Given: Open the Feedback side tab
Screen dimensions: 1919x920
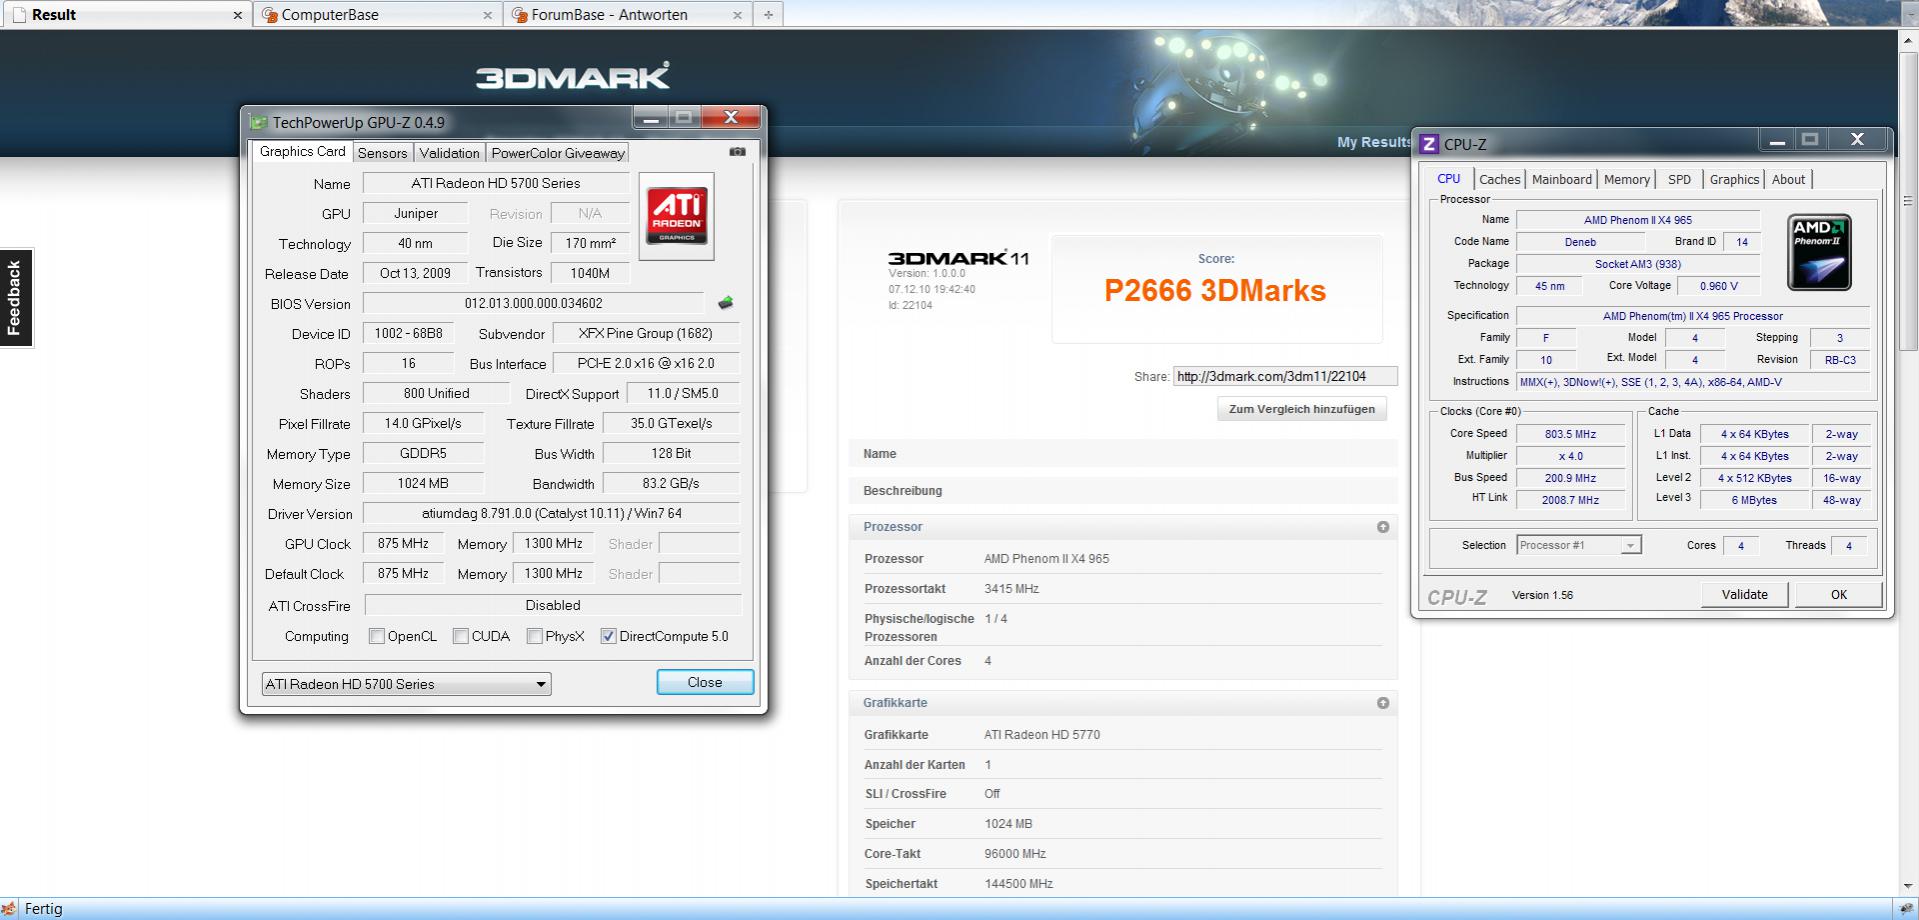Looking at the screenshot, I should (16, 298).
